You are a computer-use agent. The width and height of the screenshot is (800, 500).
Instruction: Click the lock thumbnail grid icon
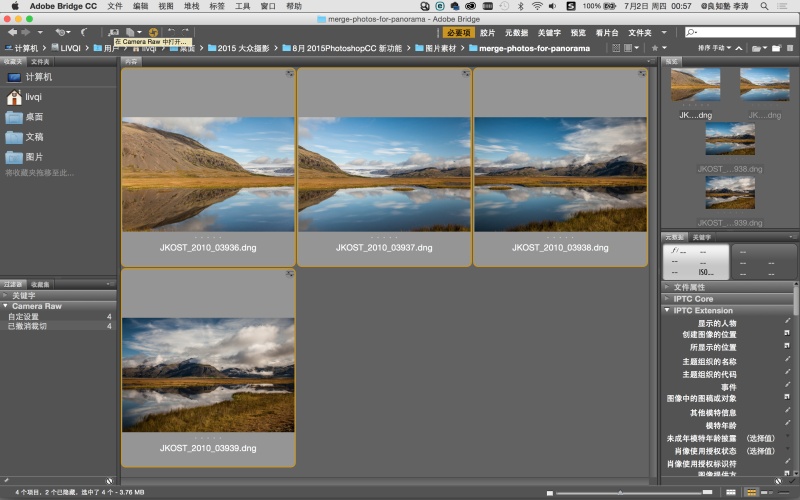point(731,492)
